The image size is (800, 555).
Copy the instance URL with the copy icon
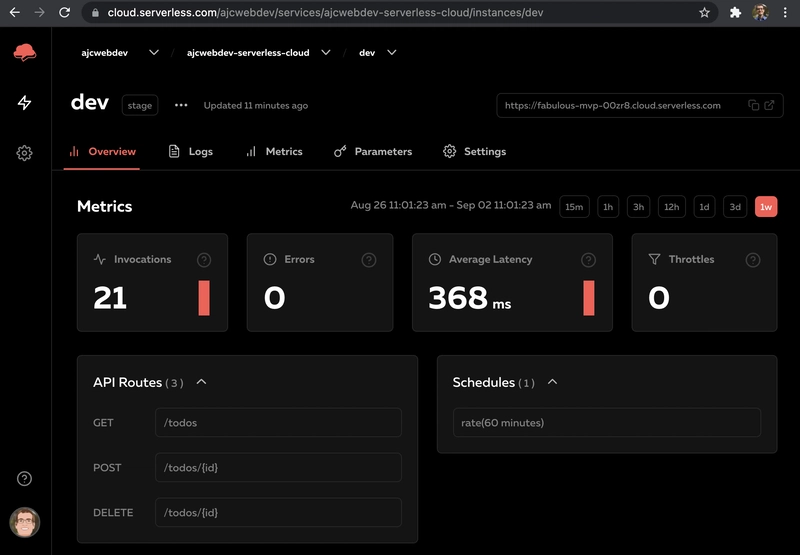click(754, 105)
